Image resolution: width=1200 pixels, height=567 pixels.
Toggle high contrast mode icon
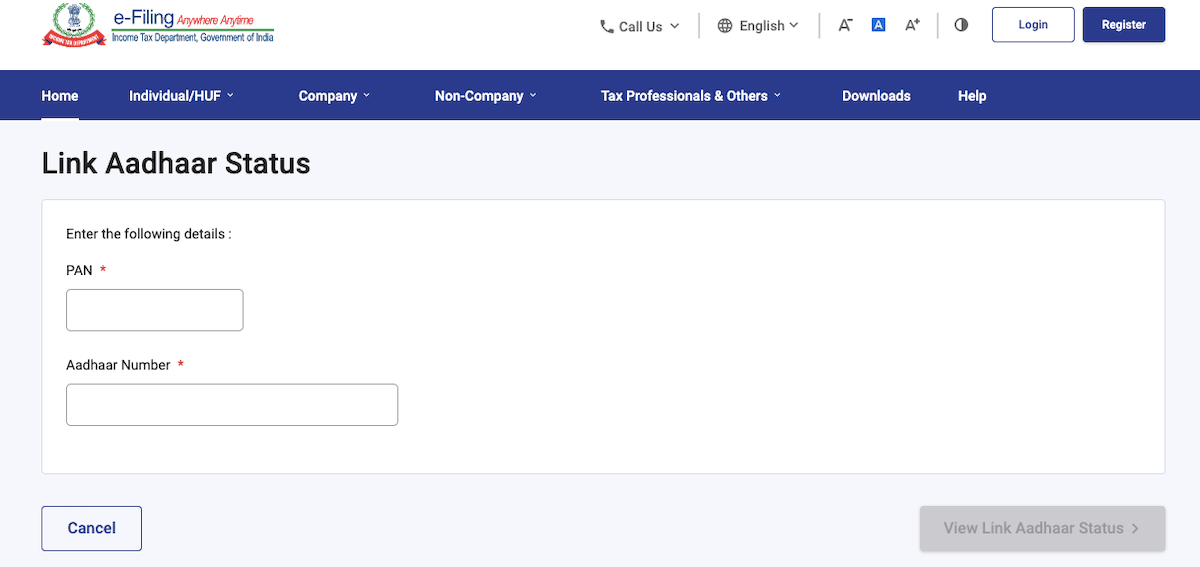click(x=961, y=26)
